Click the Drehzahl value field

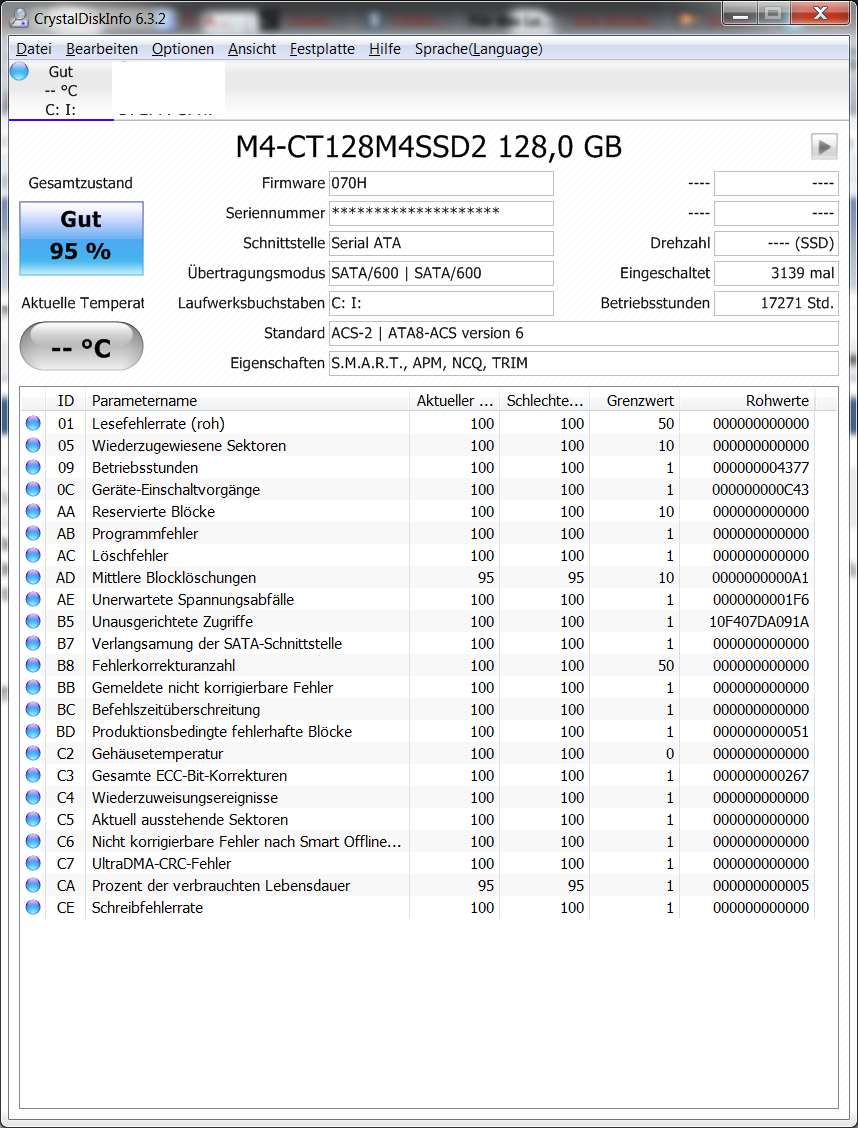(776, 243)
